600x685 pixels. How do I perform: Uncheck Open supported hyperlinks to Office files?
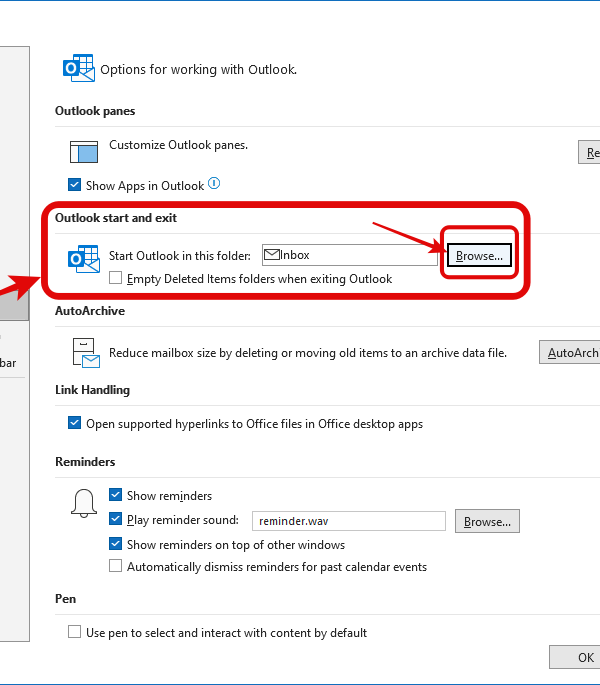(x=74, y=423)
